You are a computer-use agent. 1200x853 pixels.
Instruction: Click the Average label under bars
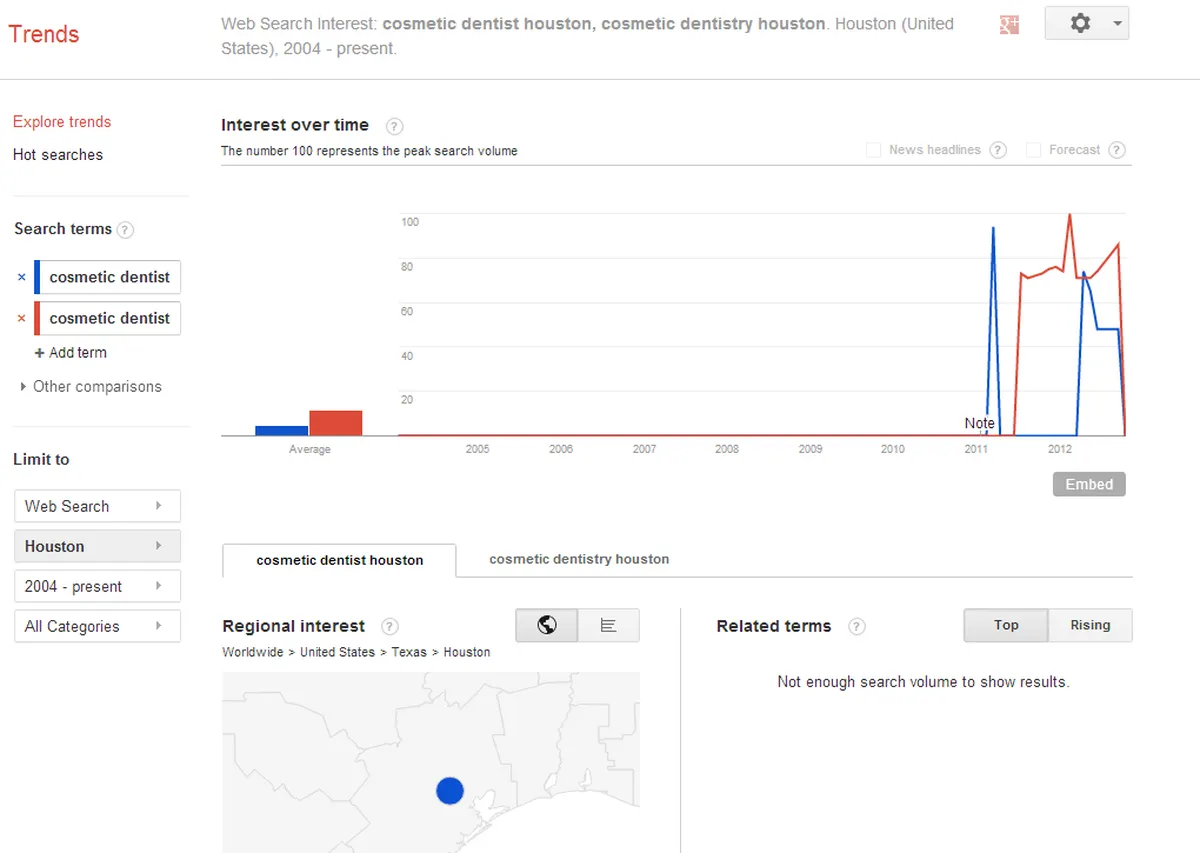click(310, 450)
